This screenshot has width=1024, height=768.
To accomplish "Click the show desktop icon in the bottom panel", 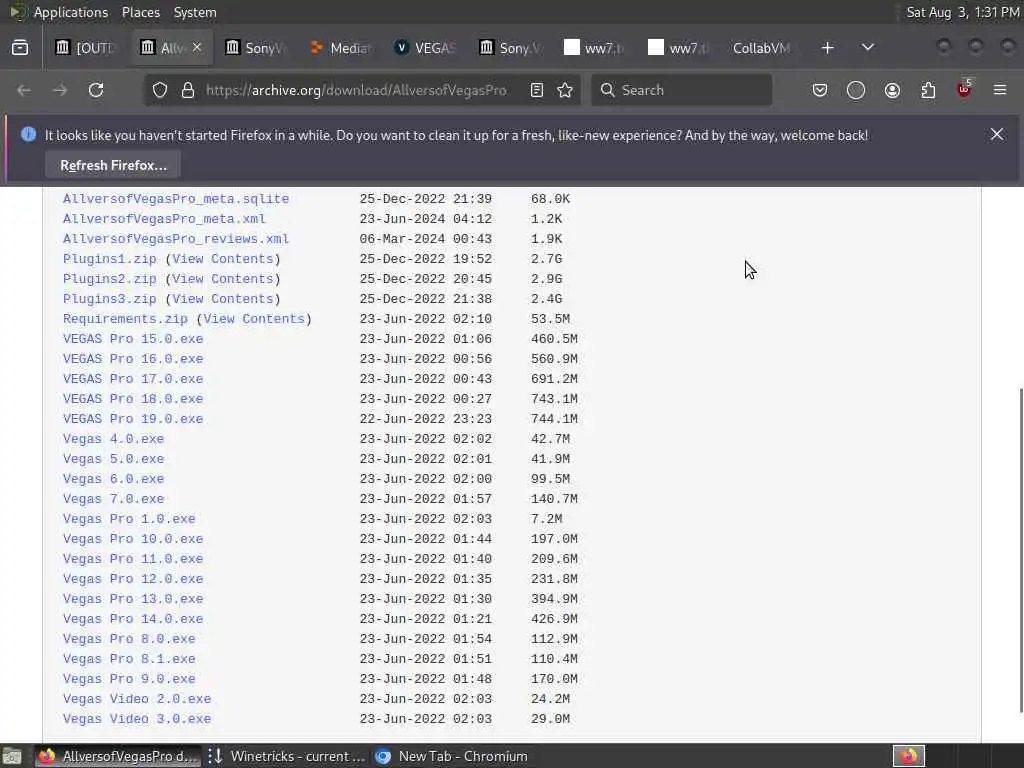I will click(x=12, y=756).
